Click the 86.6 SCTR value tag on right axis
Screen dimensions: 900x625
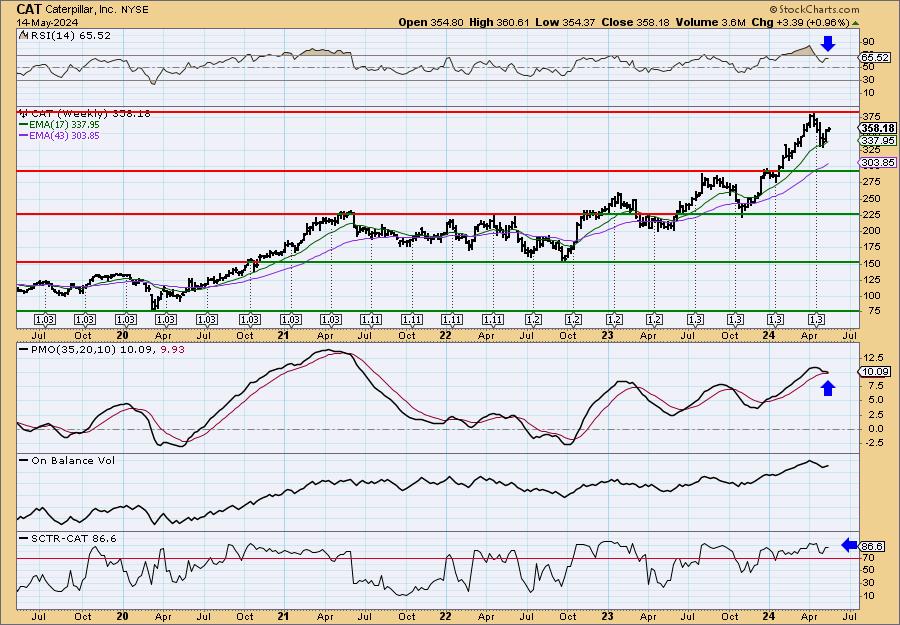click(x=873, y=546)
